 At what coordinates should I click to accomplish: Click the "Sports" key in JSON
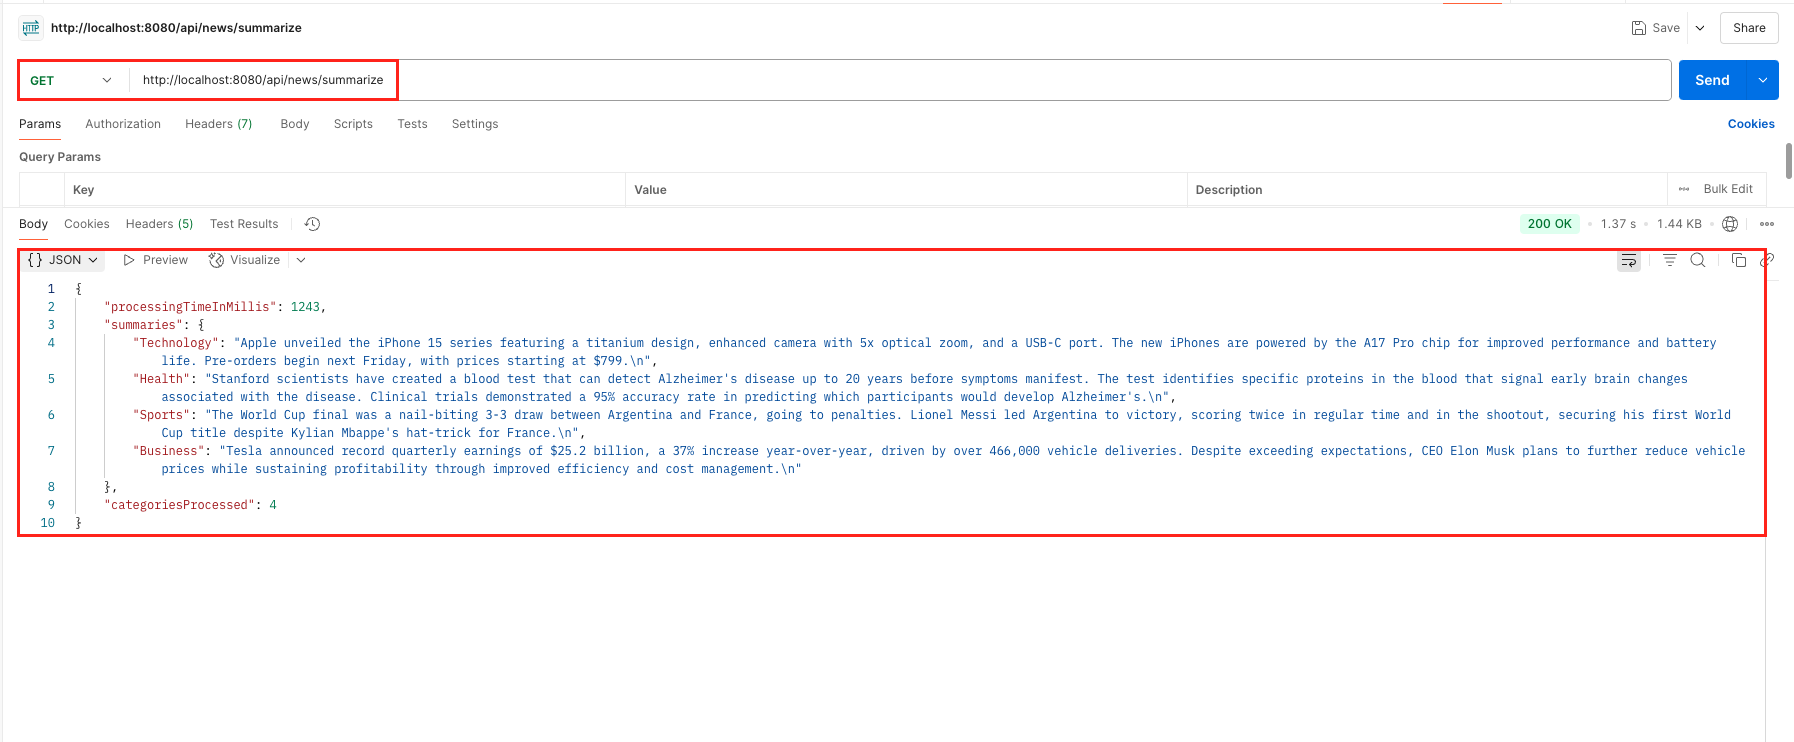[162, 415]
